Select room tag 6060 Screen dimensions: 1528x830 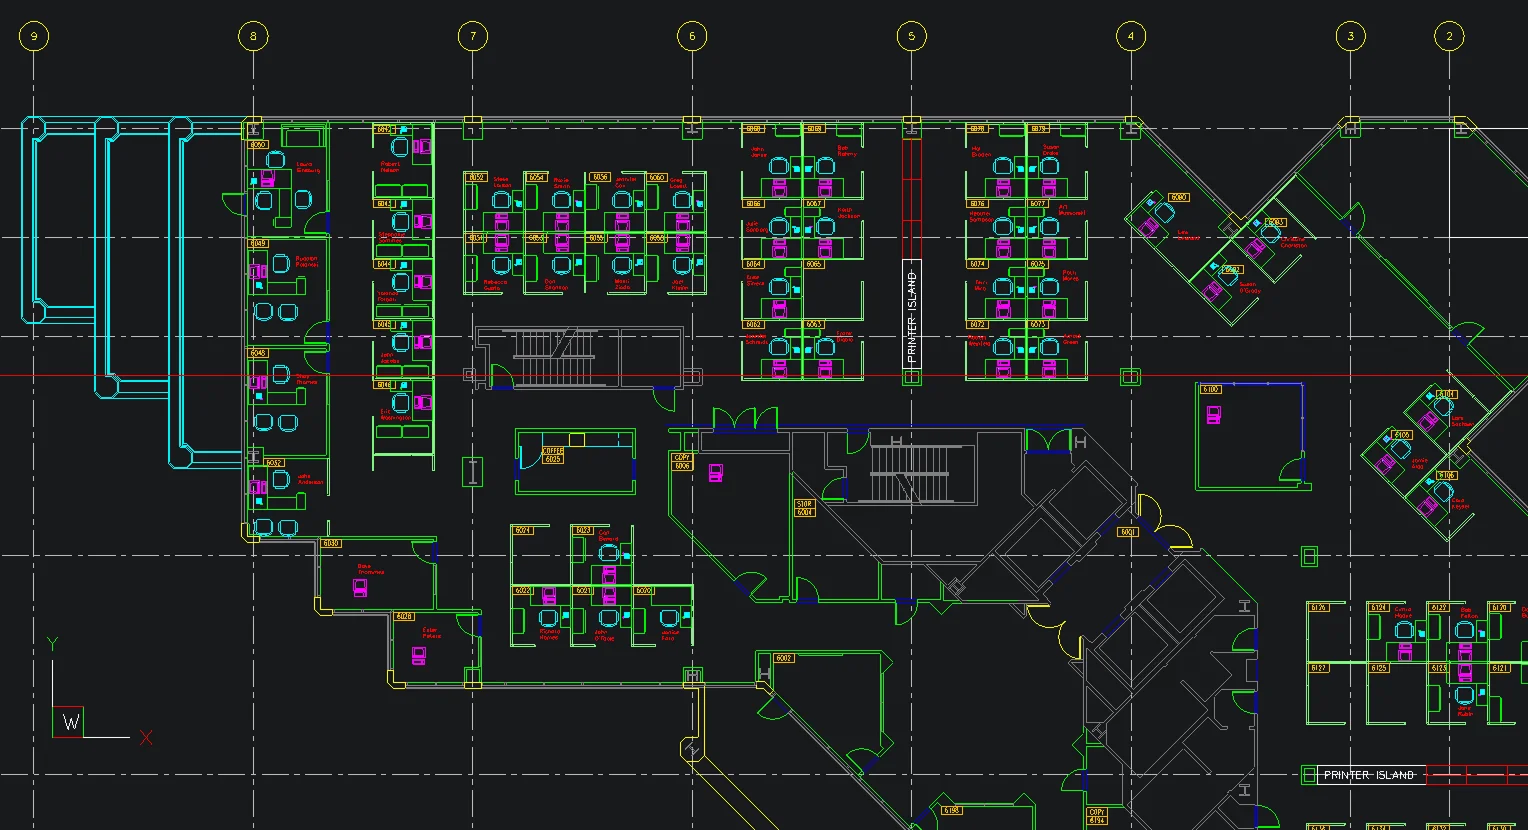pos(657,177)
